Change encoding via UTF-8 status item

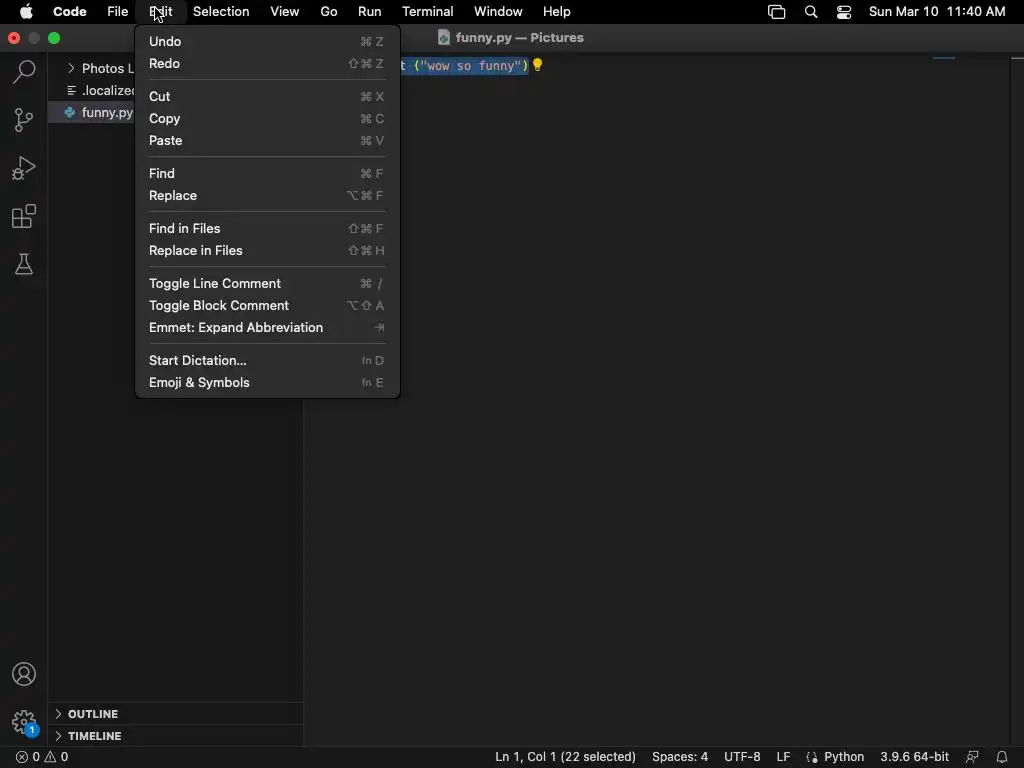click(x=743, y=757)
